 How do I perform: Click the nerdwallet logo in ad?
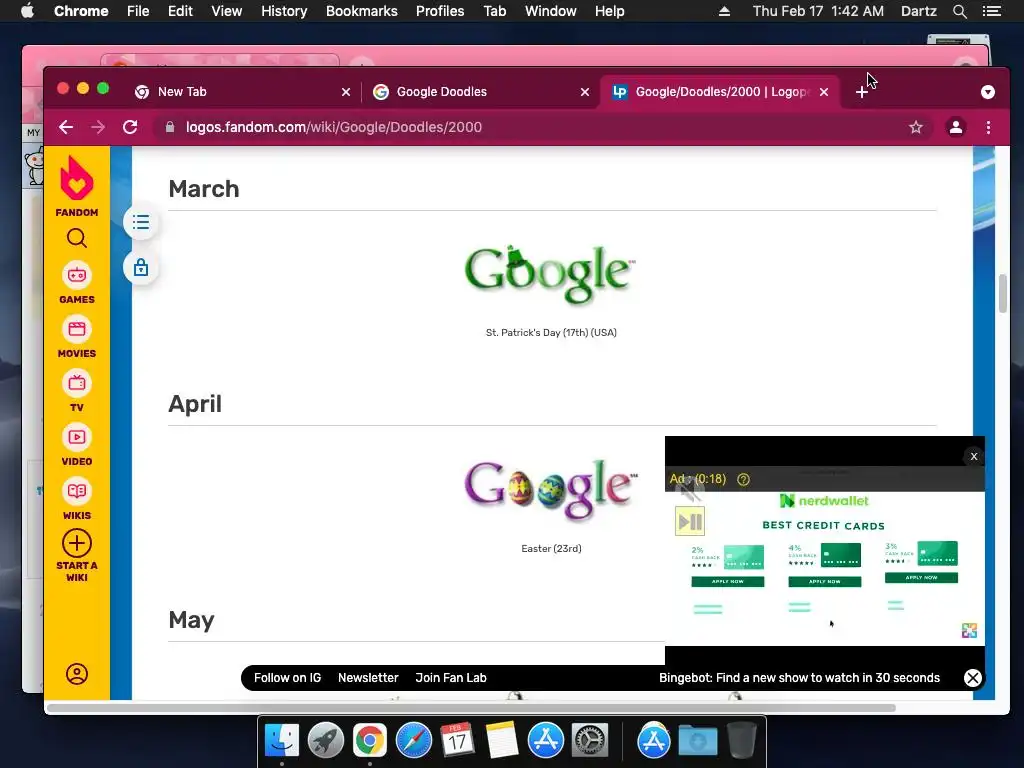point(824,501)
